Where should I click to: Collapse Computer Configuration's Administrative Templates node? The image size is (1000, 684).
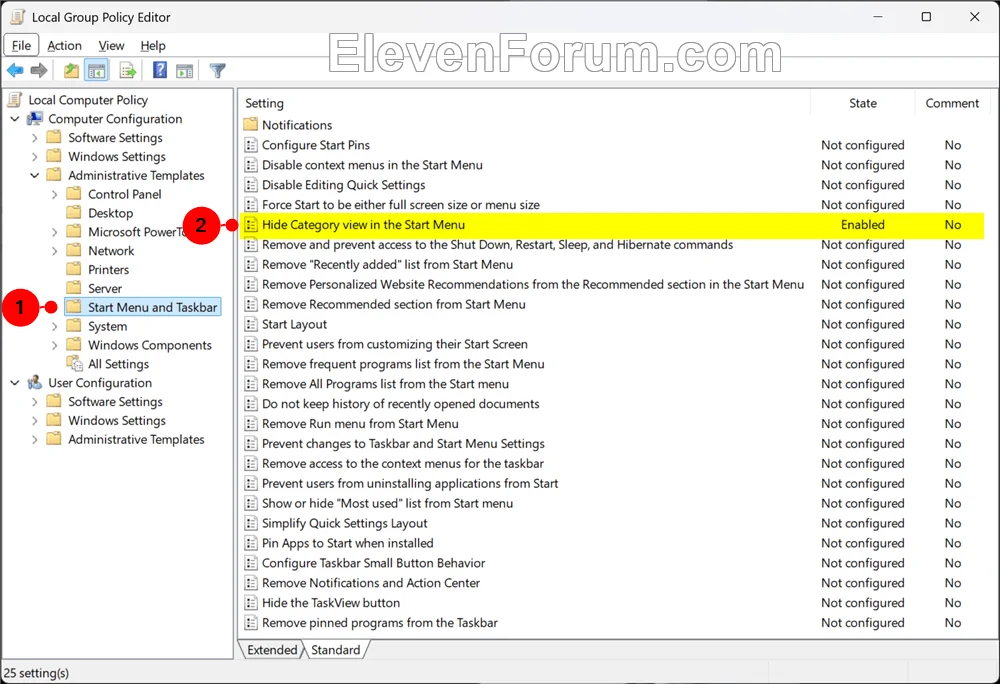(34, 175)
